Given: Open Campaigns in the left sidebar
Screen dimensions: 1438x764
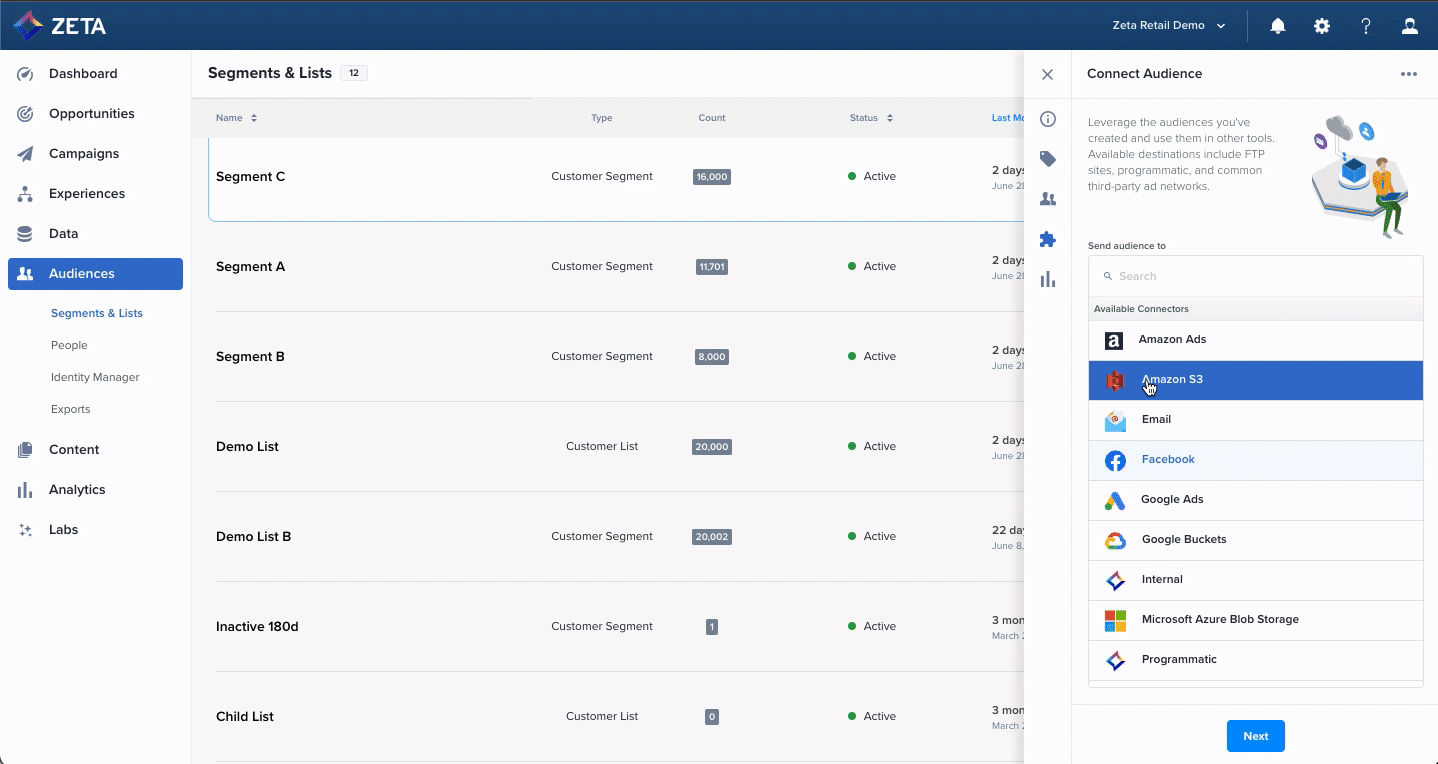Looking at the screenshot, I should point(84,154).
